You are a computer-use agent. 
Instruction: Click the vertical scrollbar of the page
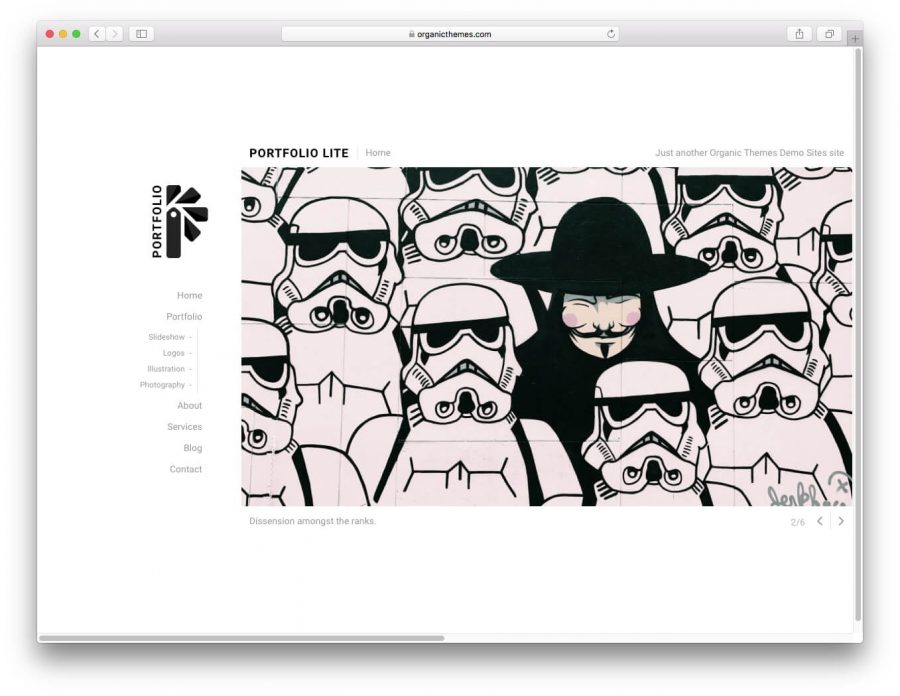[x=859, y=334]
